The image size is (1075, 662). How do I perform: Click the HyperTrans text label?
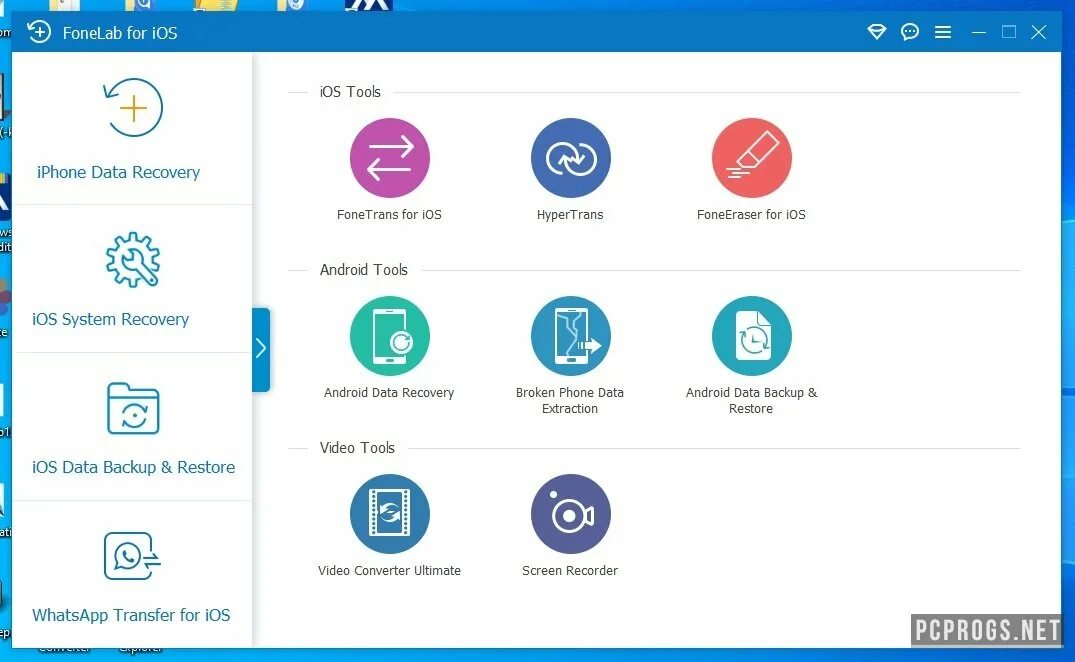pos(570,214)
